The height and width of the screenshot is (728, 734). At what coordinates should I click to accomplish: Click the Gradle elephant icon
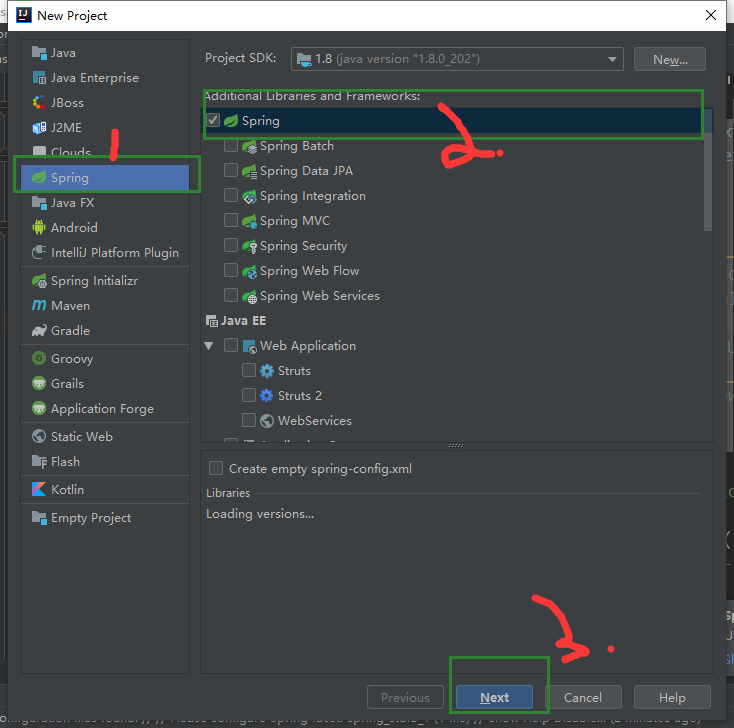[39, 331]
